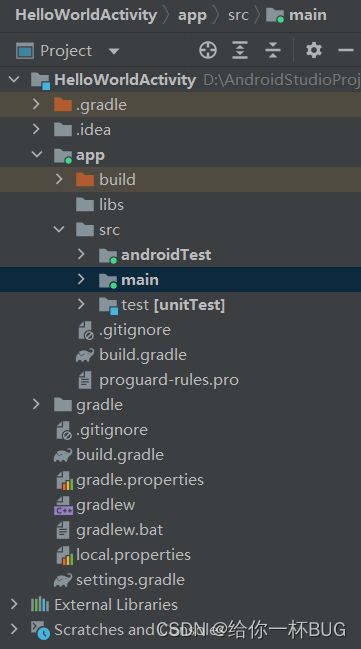Select the test [unitTest] folder
The width and height of the screenshot is (361, 649).
pos(173,305)
